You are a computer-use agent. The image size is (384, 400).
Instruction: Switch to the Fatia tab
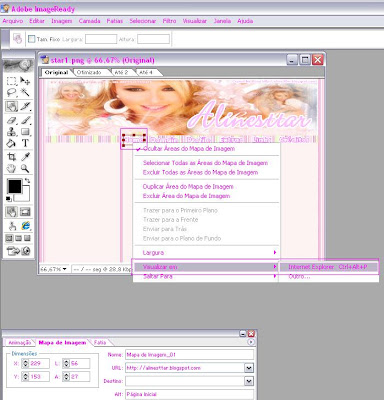(100, 342)
